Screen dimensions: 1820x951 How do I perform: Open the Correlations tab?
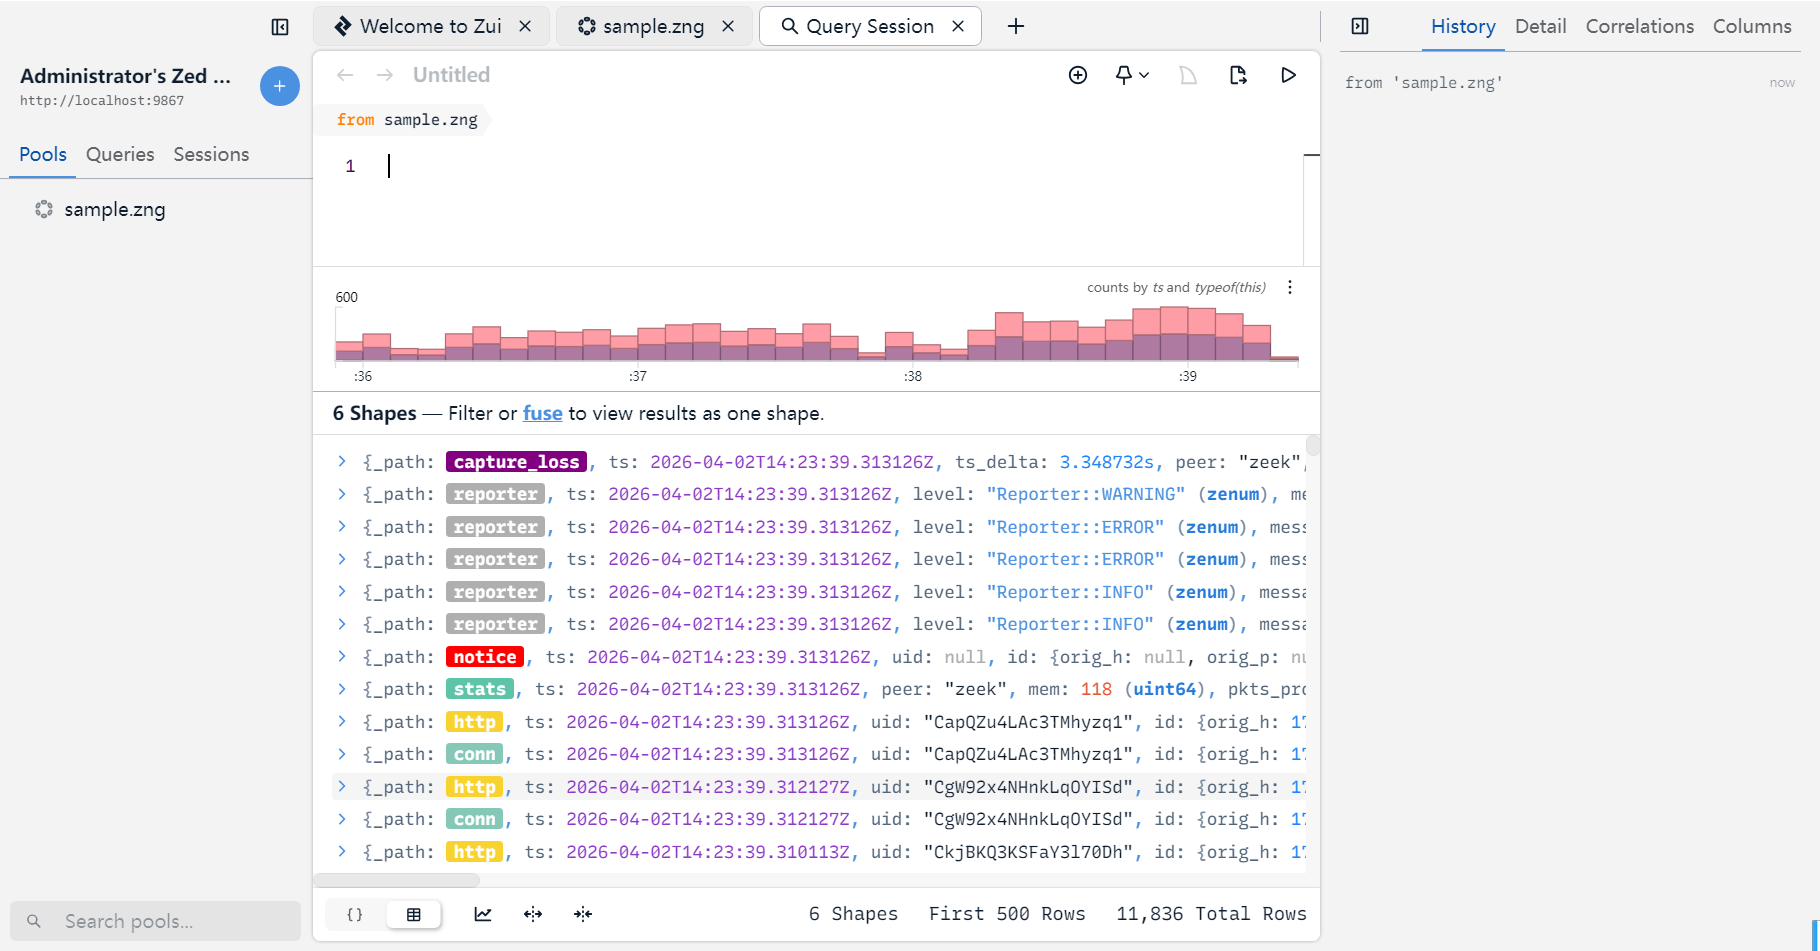point(1639,27)
